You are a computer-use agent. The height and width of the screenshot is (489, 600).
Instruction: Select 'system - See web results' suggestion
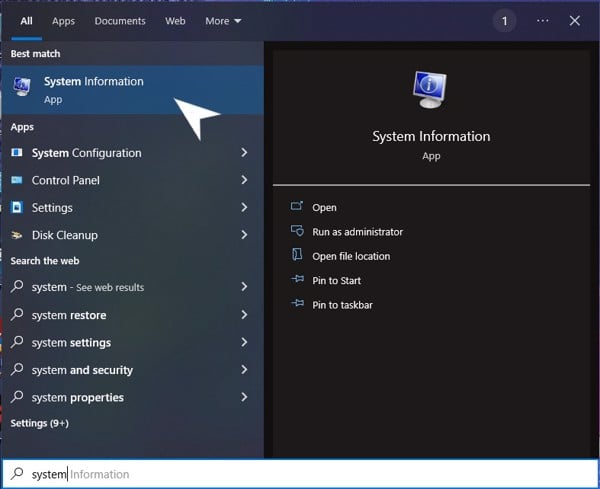click(x=132, y=287)
